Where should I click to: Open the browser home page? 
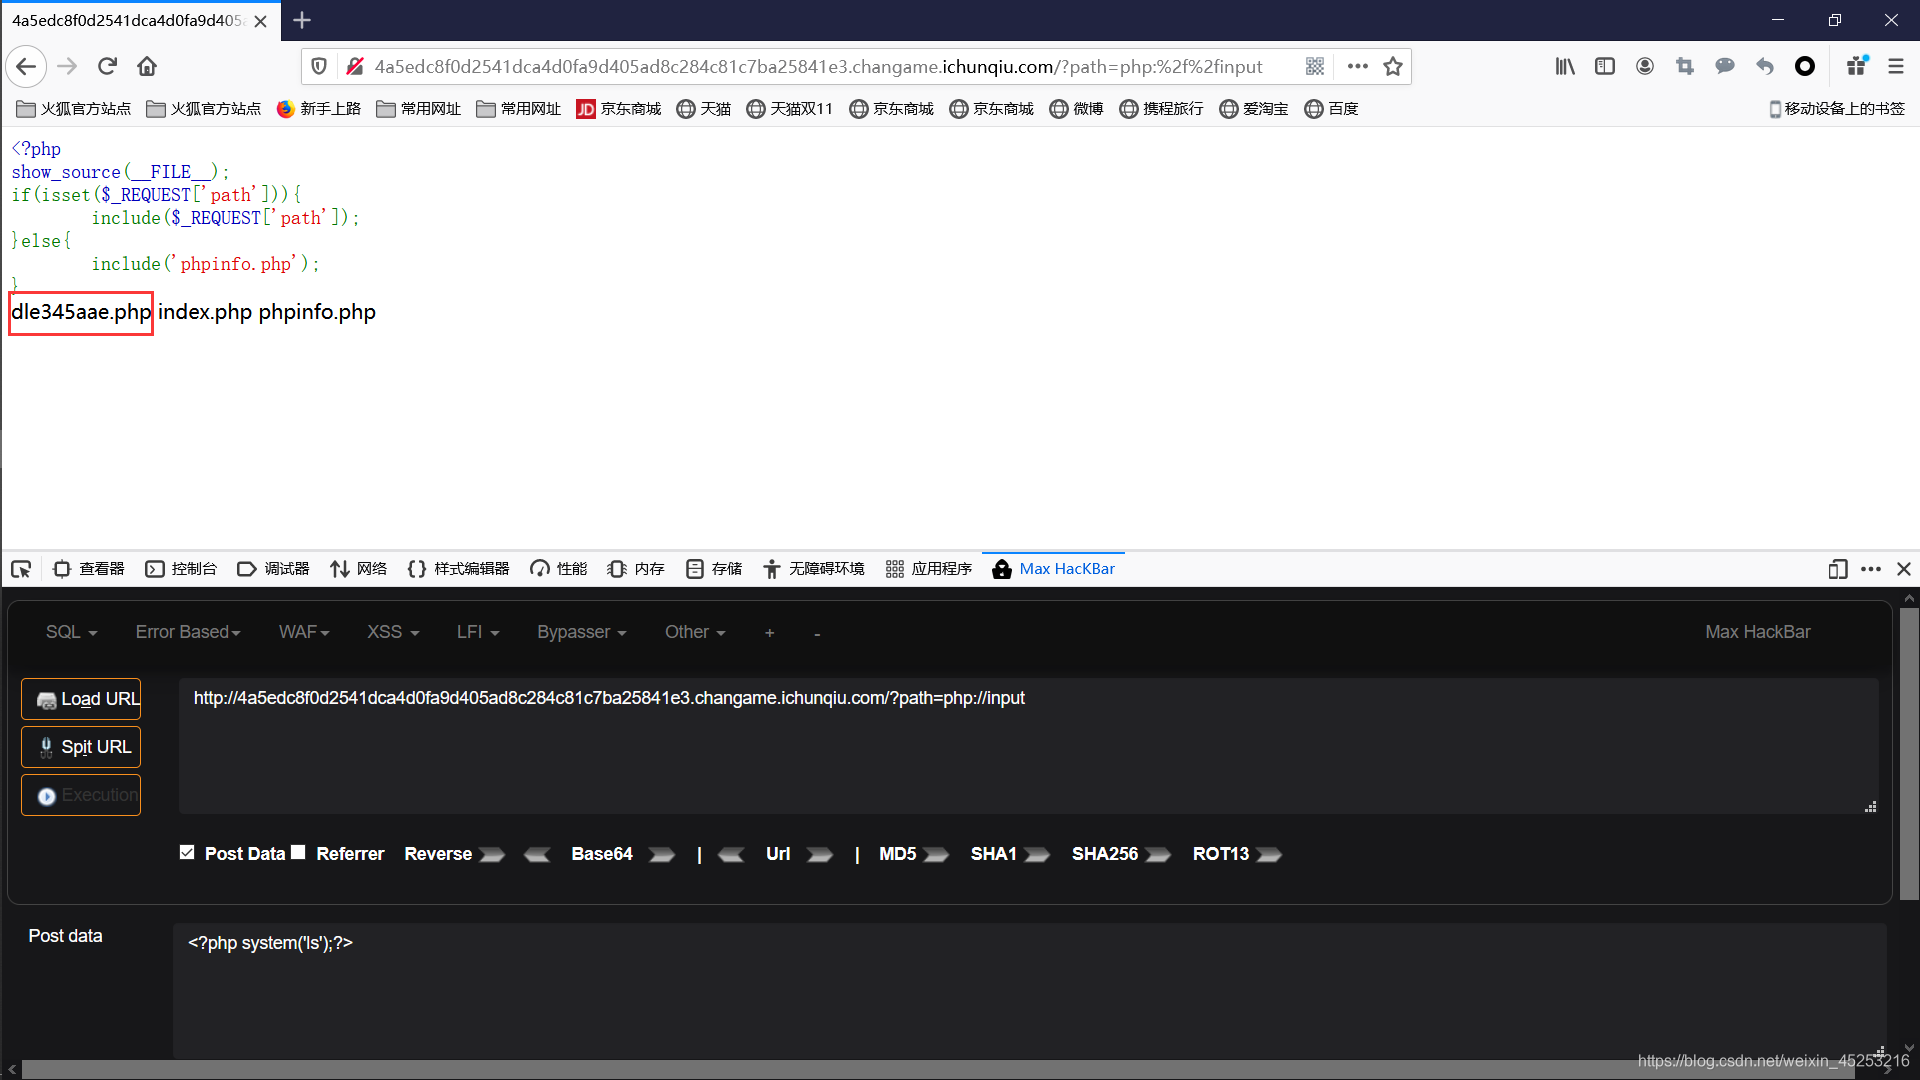[147, 66]
